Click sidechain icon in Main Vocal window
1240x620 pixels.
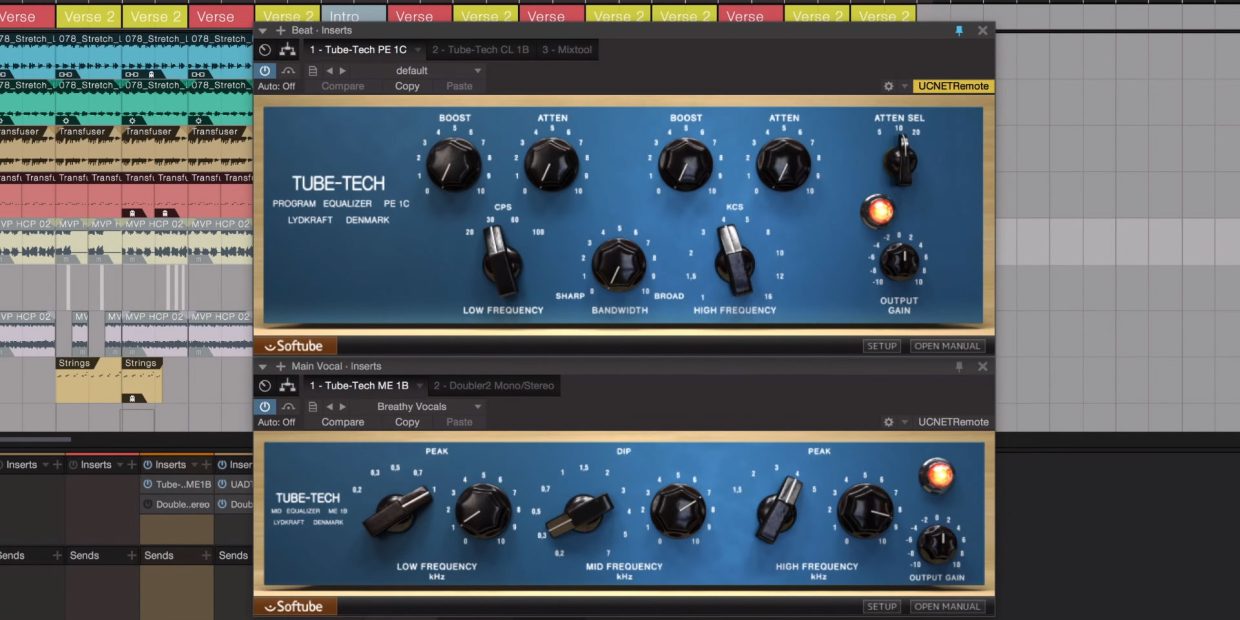click(x=289, y=407)
